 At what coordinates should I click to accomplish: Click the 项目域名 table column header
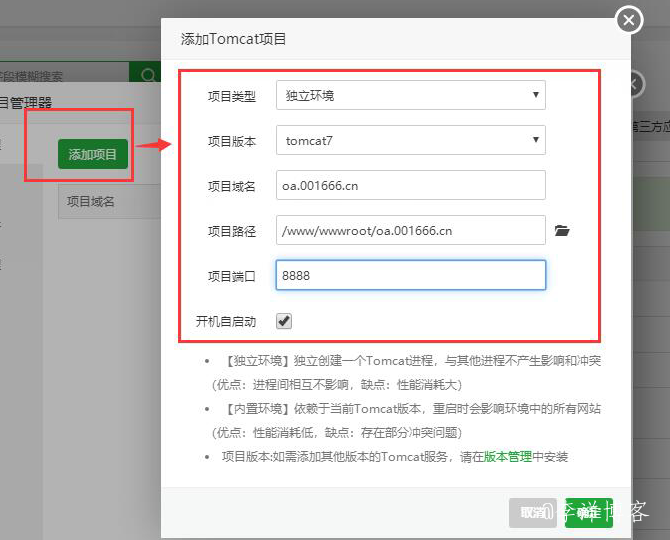tap(91, 202)
